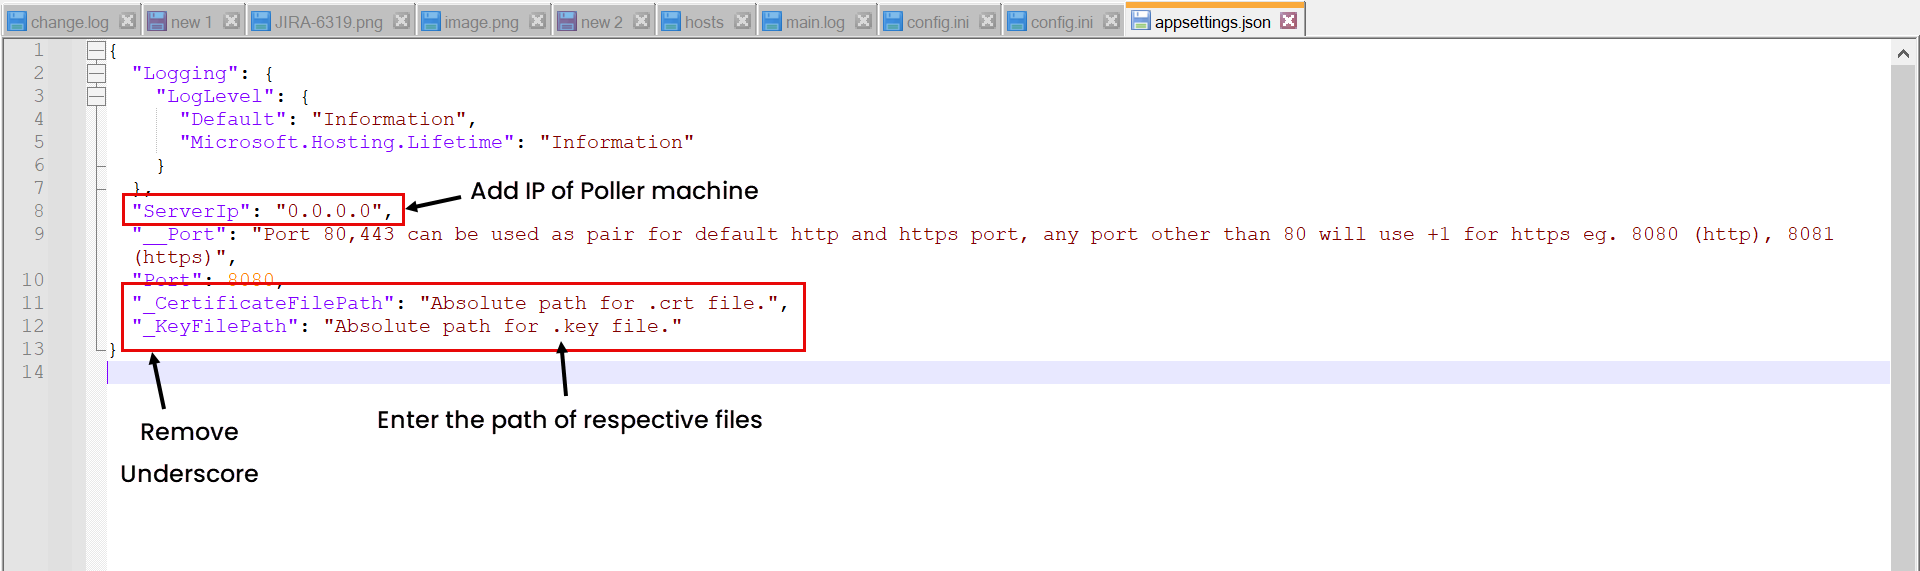Collapse the Logging block fold marker
Image resolution: width=1920 pixels, height=571 pixels.
96,73
